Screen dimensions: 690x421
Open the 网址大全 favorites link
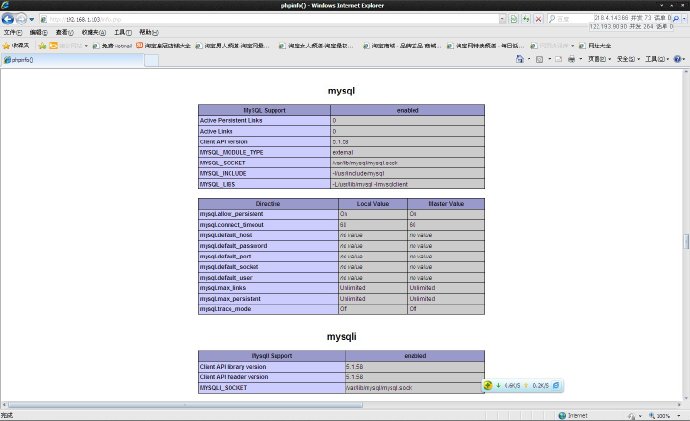pos(595,46)
